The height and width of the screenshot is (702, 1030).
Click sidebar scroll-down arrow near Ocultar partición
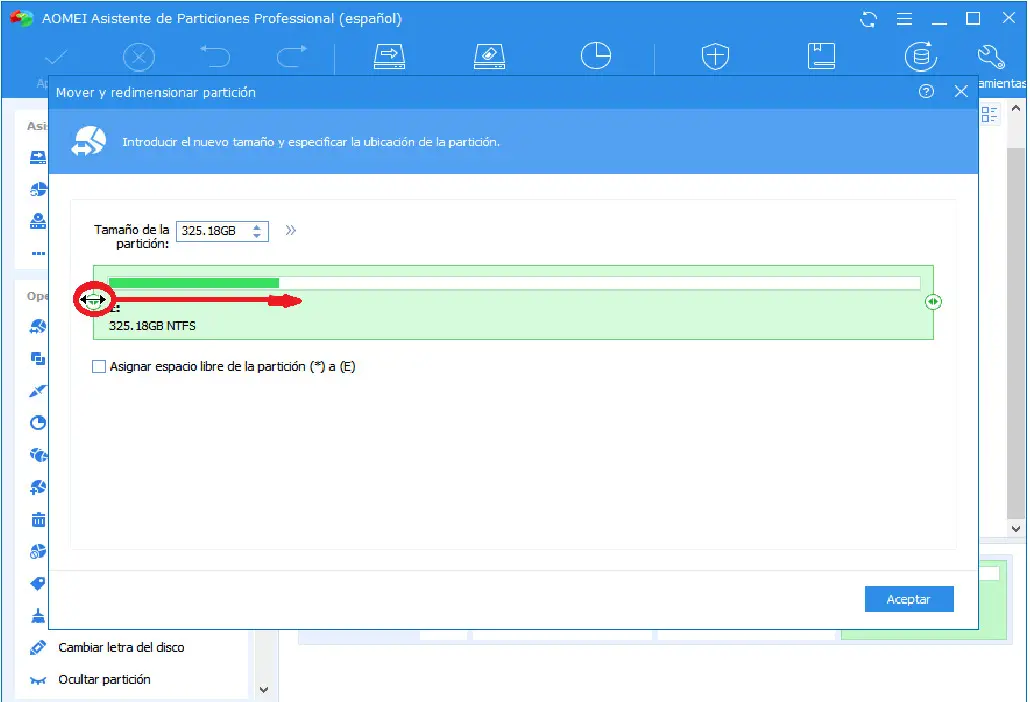pyautogui.click(x=264, y=690)
